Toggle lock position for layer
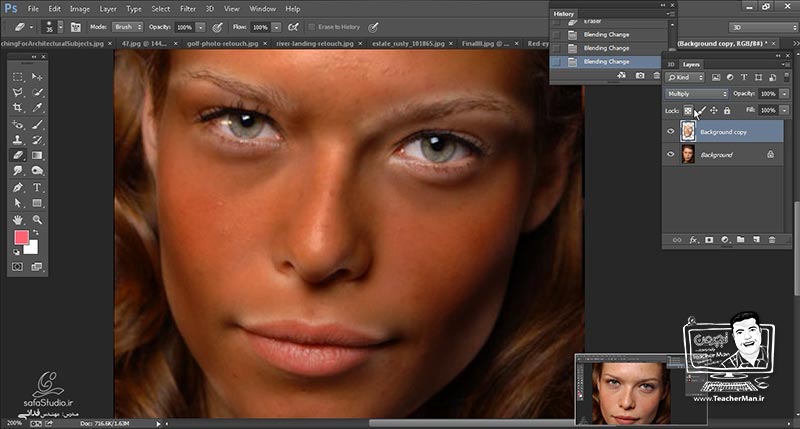 coord(714,110)
